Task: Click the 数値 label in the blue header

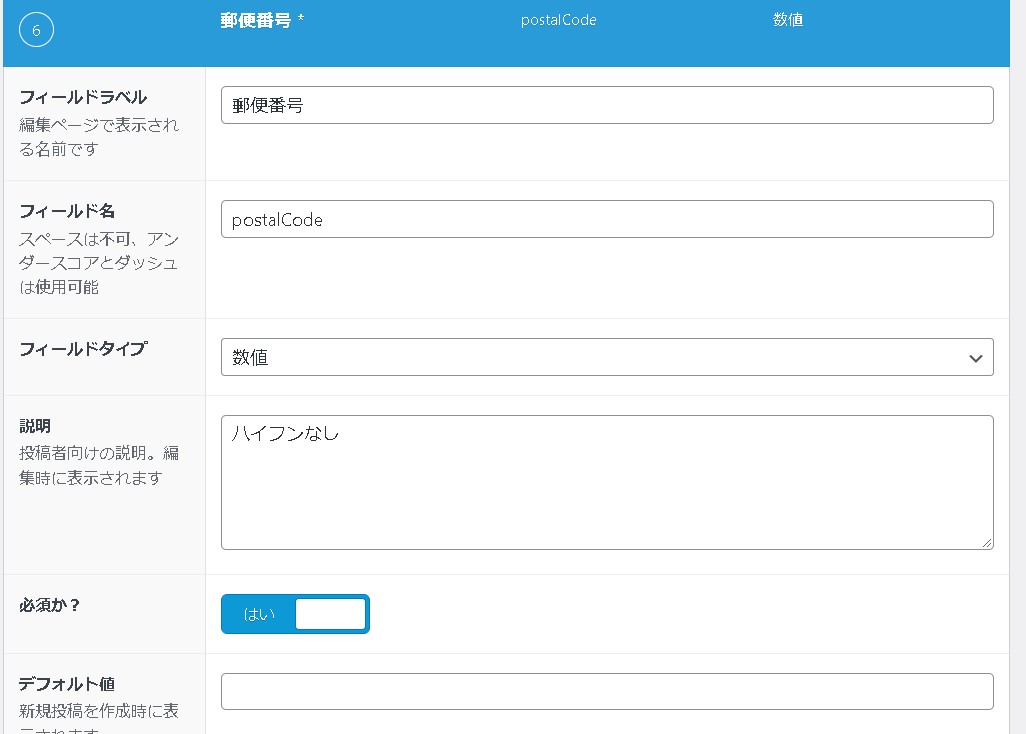Action: pos(789,20)
